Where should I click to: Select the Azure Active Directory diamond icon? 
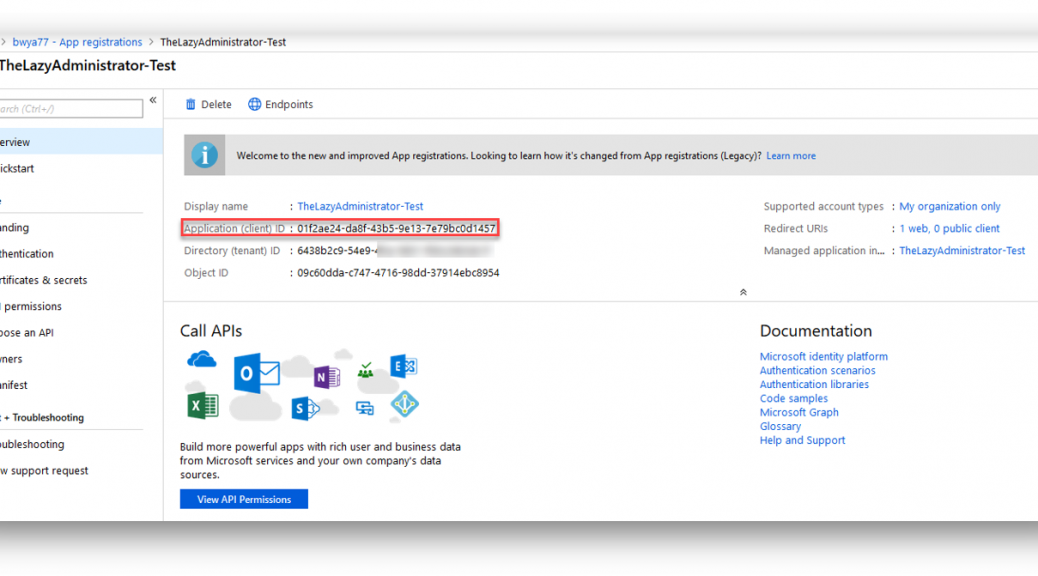[x=404, y=404]
